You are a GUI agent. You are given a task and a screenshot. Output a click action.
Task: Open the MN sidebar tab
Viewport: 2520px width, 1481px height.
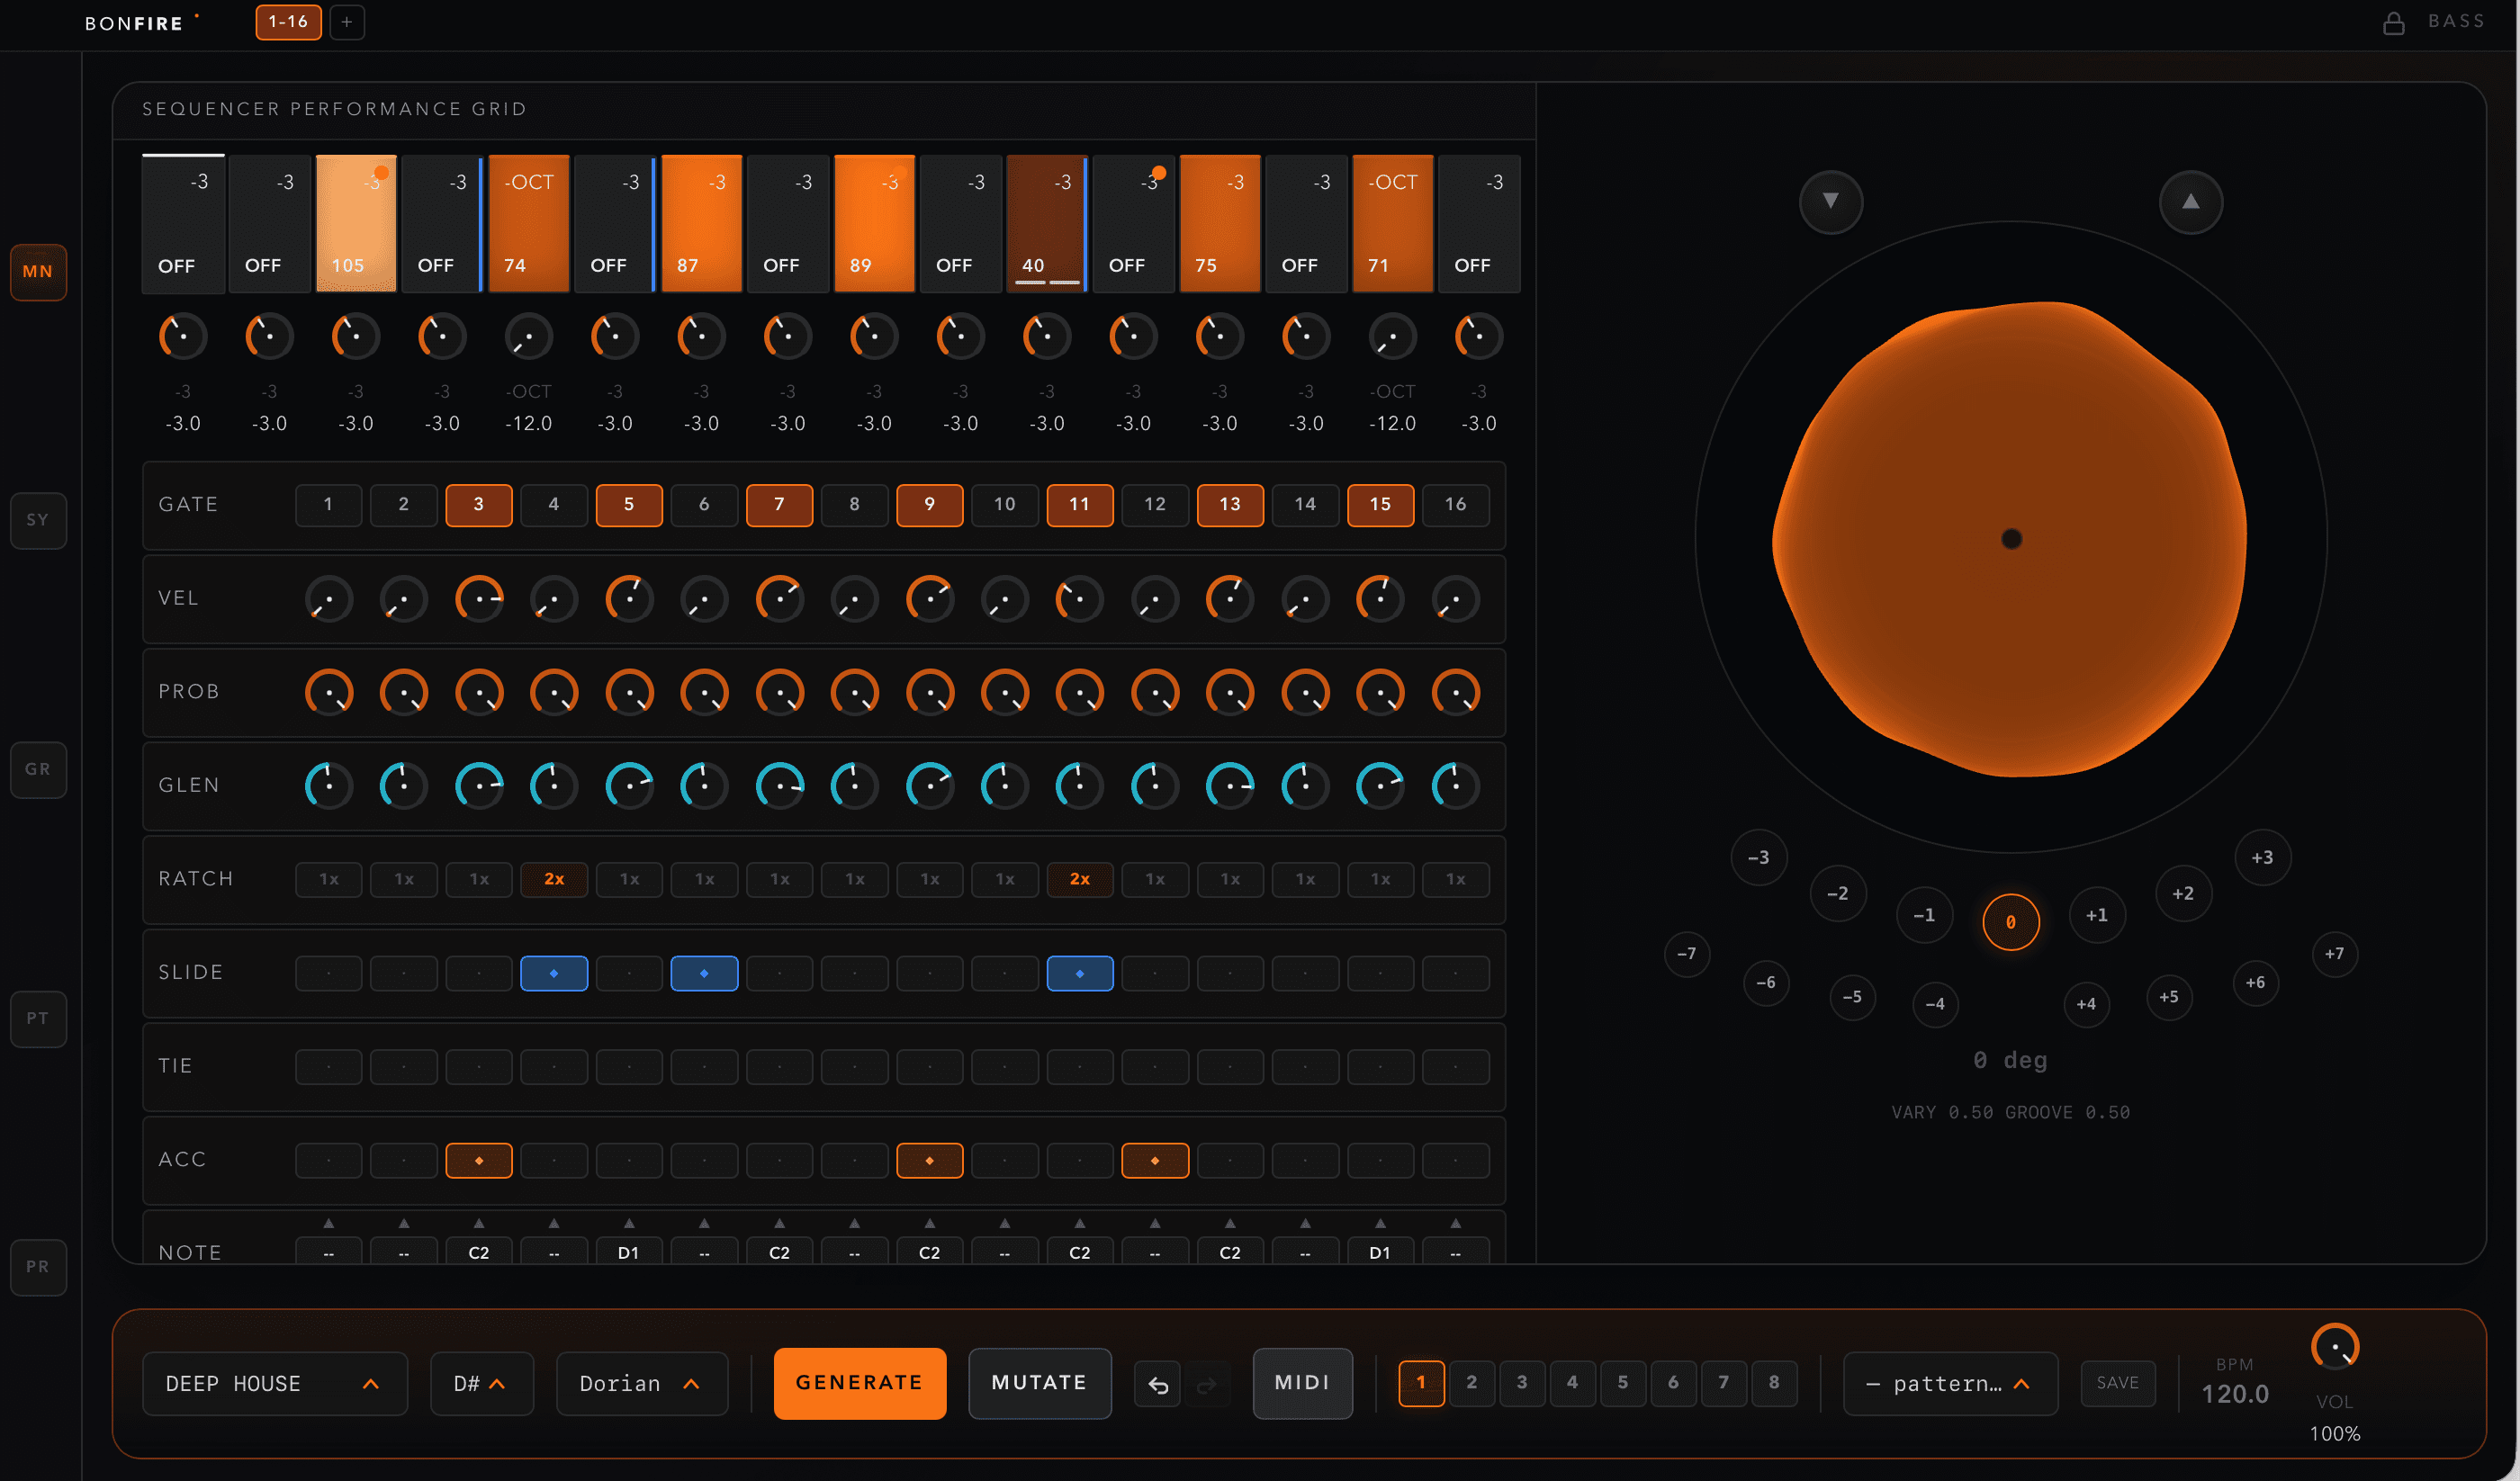[x=38, y=272]
